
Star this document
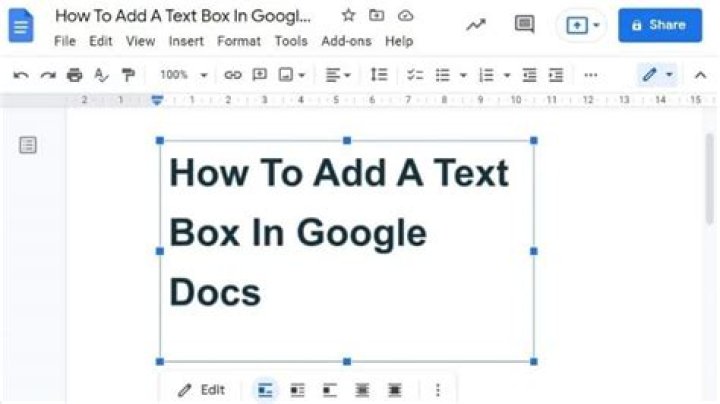tap(349, 16)
